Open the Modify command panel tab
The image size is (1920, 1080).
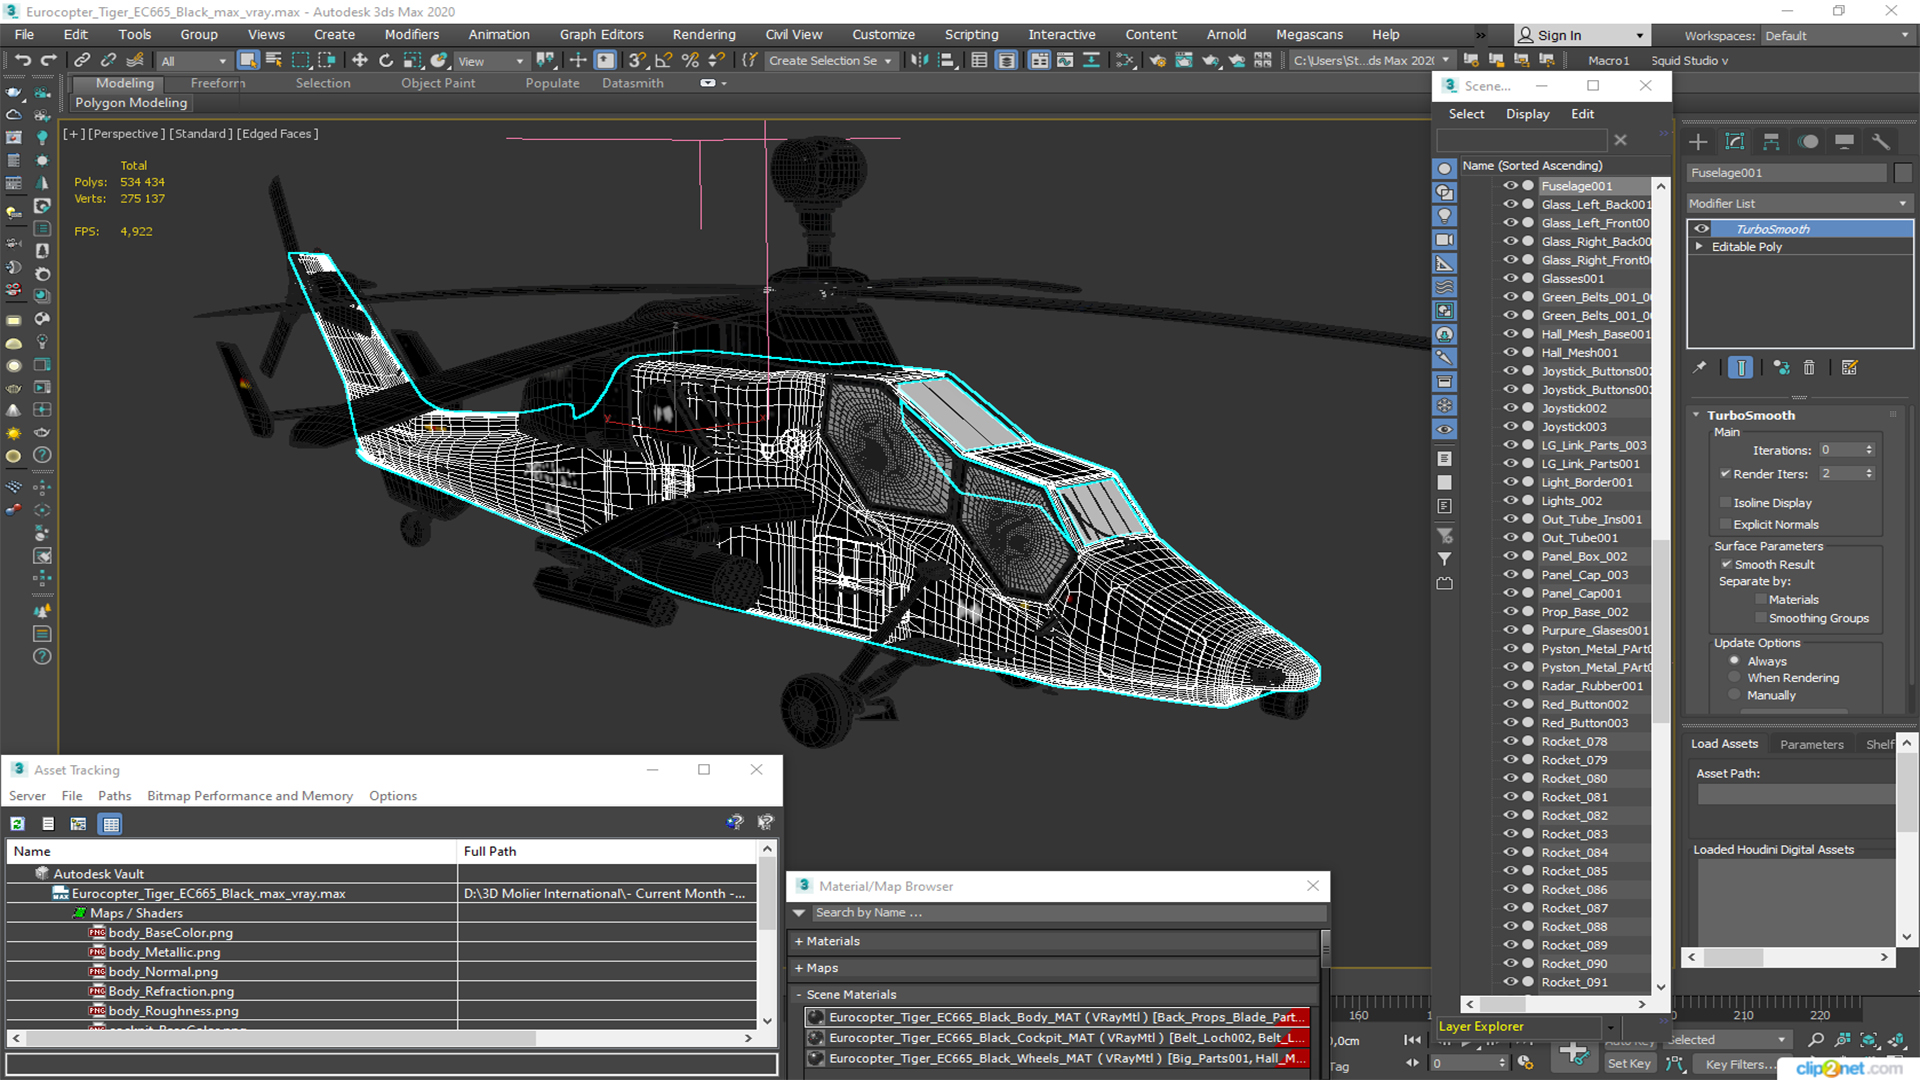coord(1735,141)
